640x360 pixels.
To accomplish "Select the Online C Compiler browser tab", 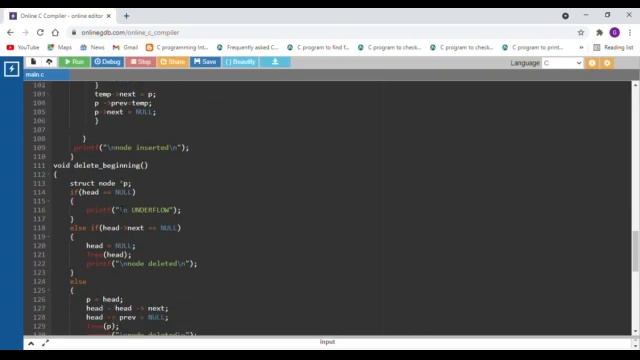I will 60,16.
